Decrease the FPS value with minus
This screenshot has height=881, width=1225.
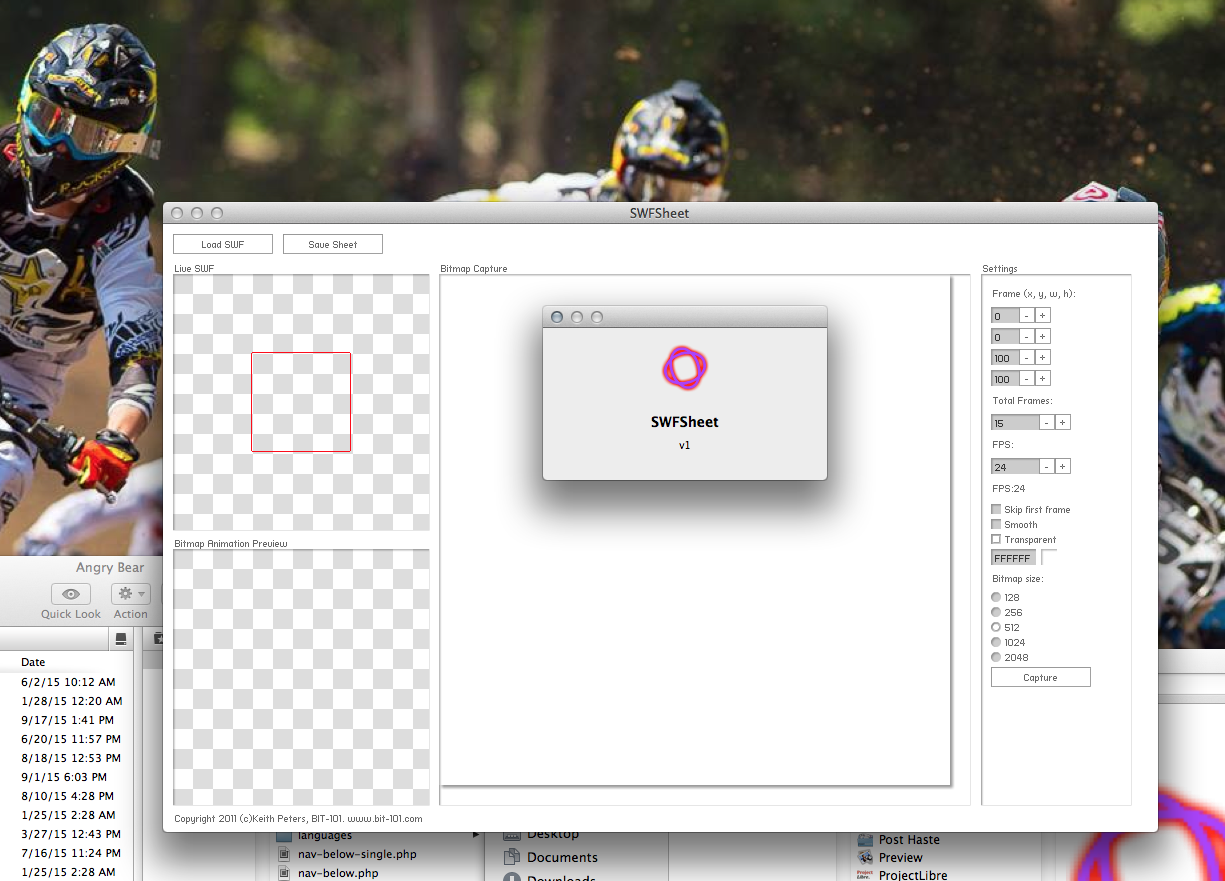[x=1046, y=467]
